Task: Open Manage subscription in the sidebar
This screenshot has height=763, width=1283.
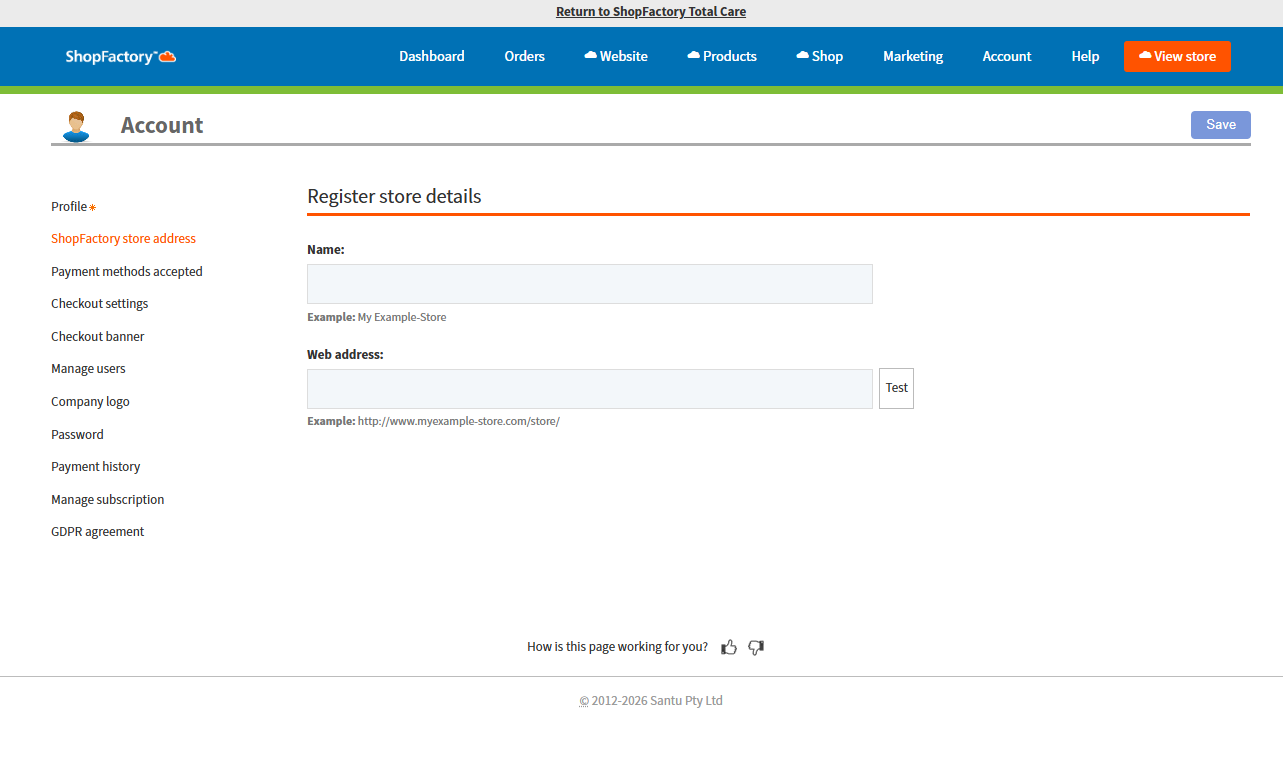Action: 108,500
